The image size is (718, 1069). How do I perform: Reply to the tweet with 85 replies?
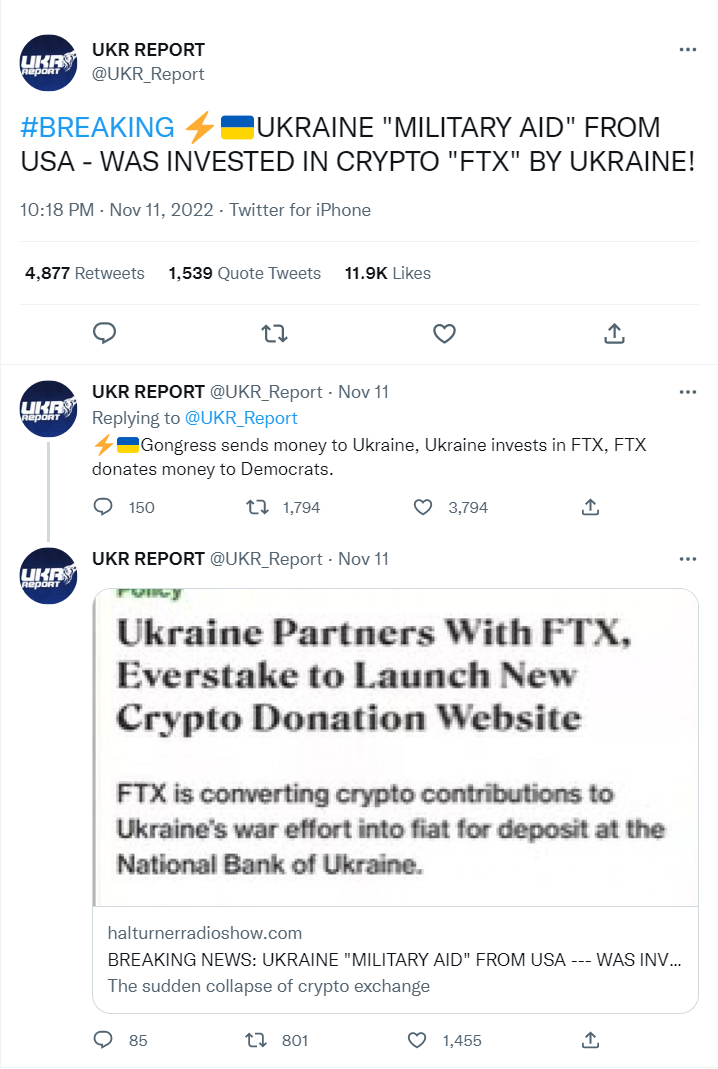pos(103,1041)
